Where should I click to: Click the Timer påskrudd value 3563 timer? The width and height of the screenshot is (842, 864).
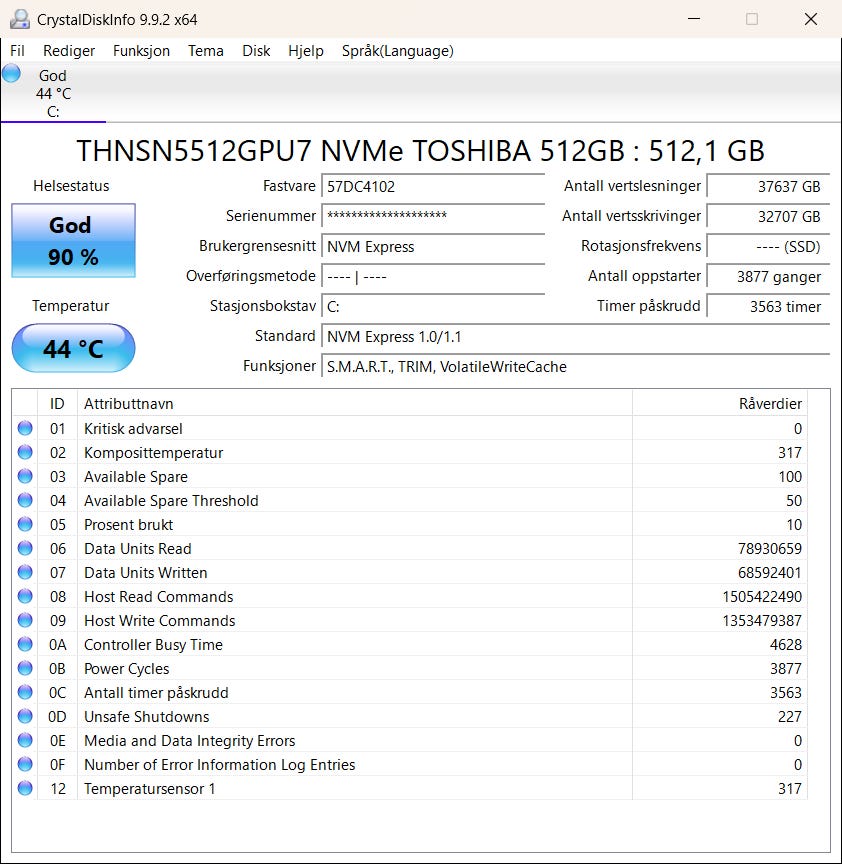[x=768, y=306]
